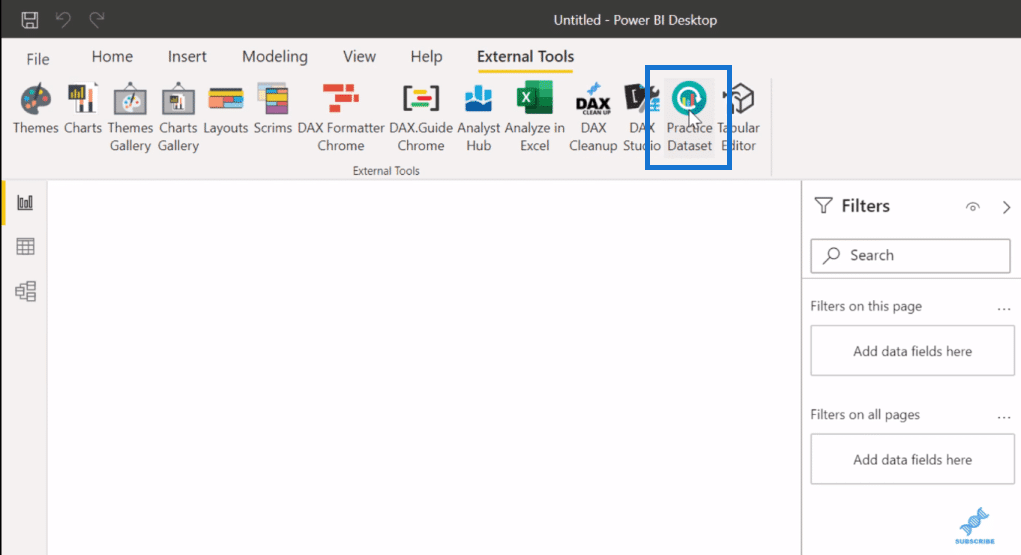This screenshot has width=1021, height=555.
Task: Switch to the Home ribbon tab
Action: 112,57
